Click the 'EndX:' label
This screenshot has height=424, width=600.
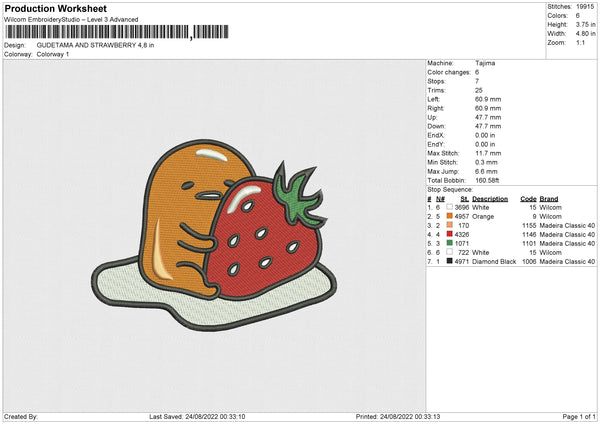click(x=436, y=135)
